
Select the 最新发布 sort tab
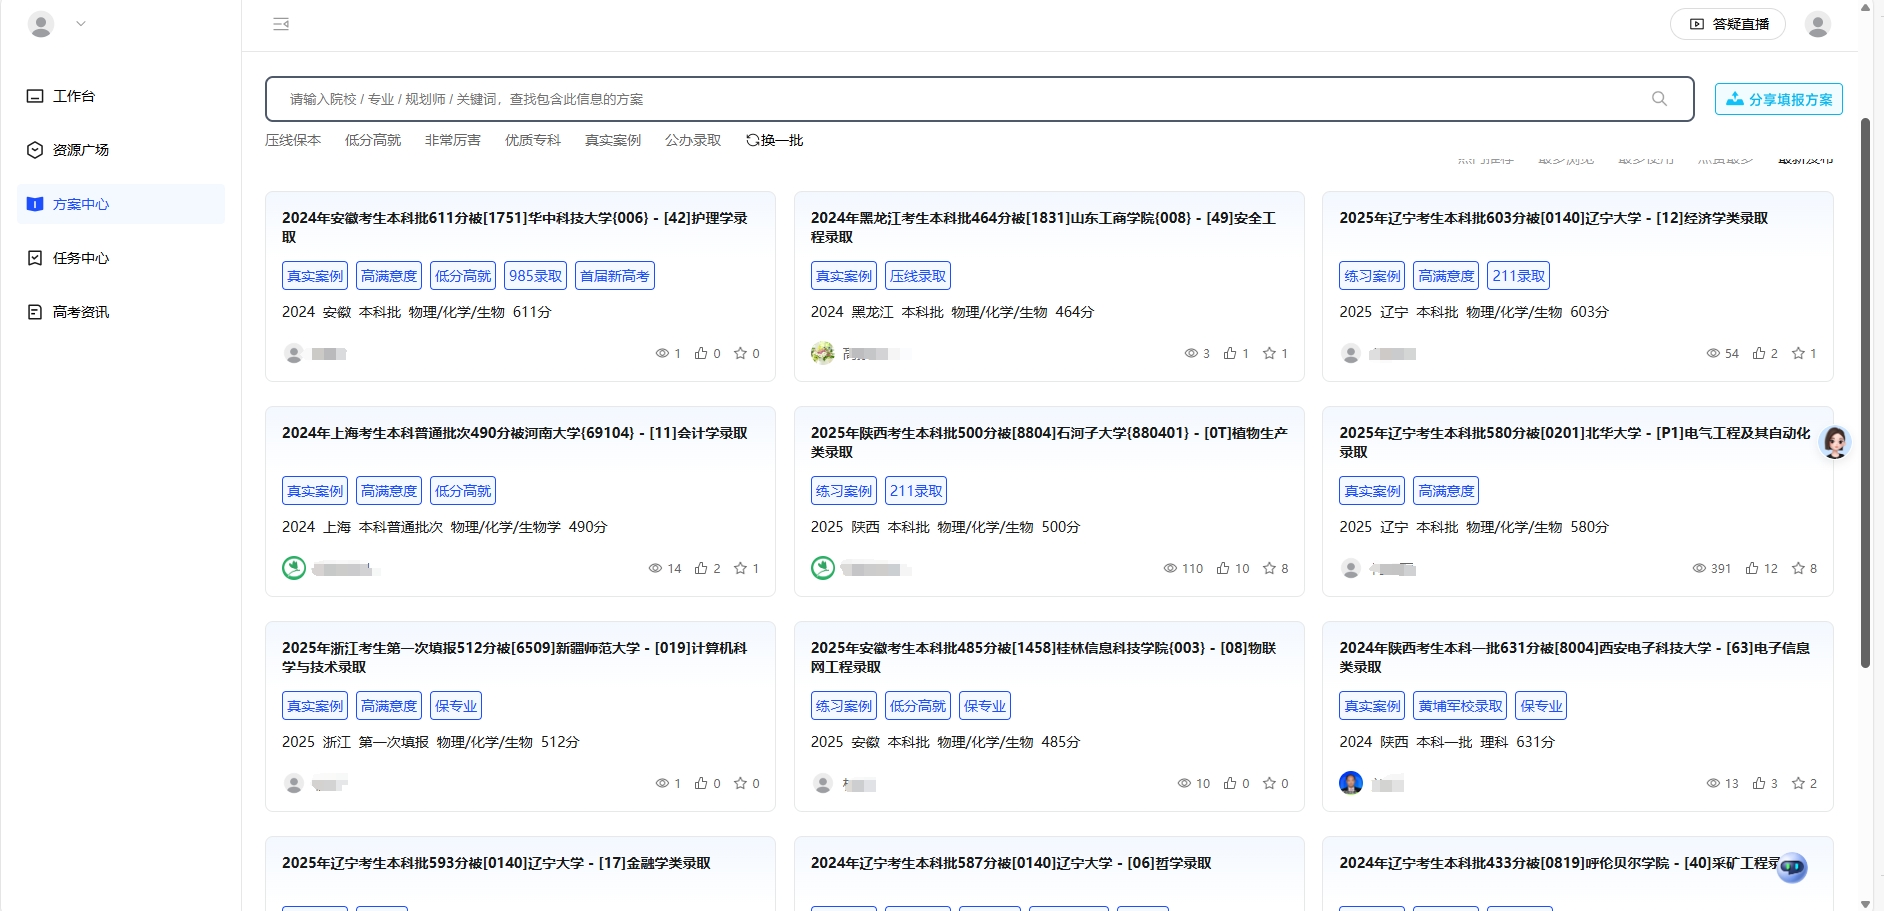[1803, 159]
